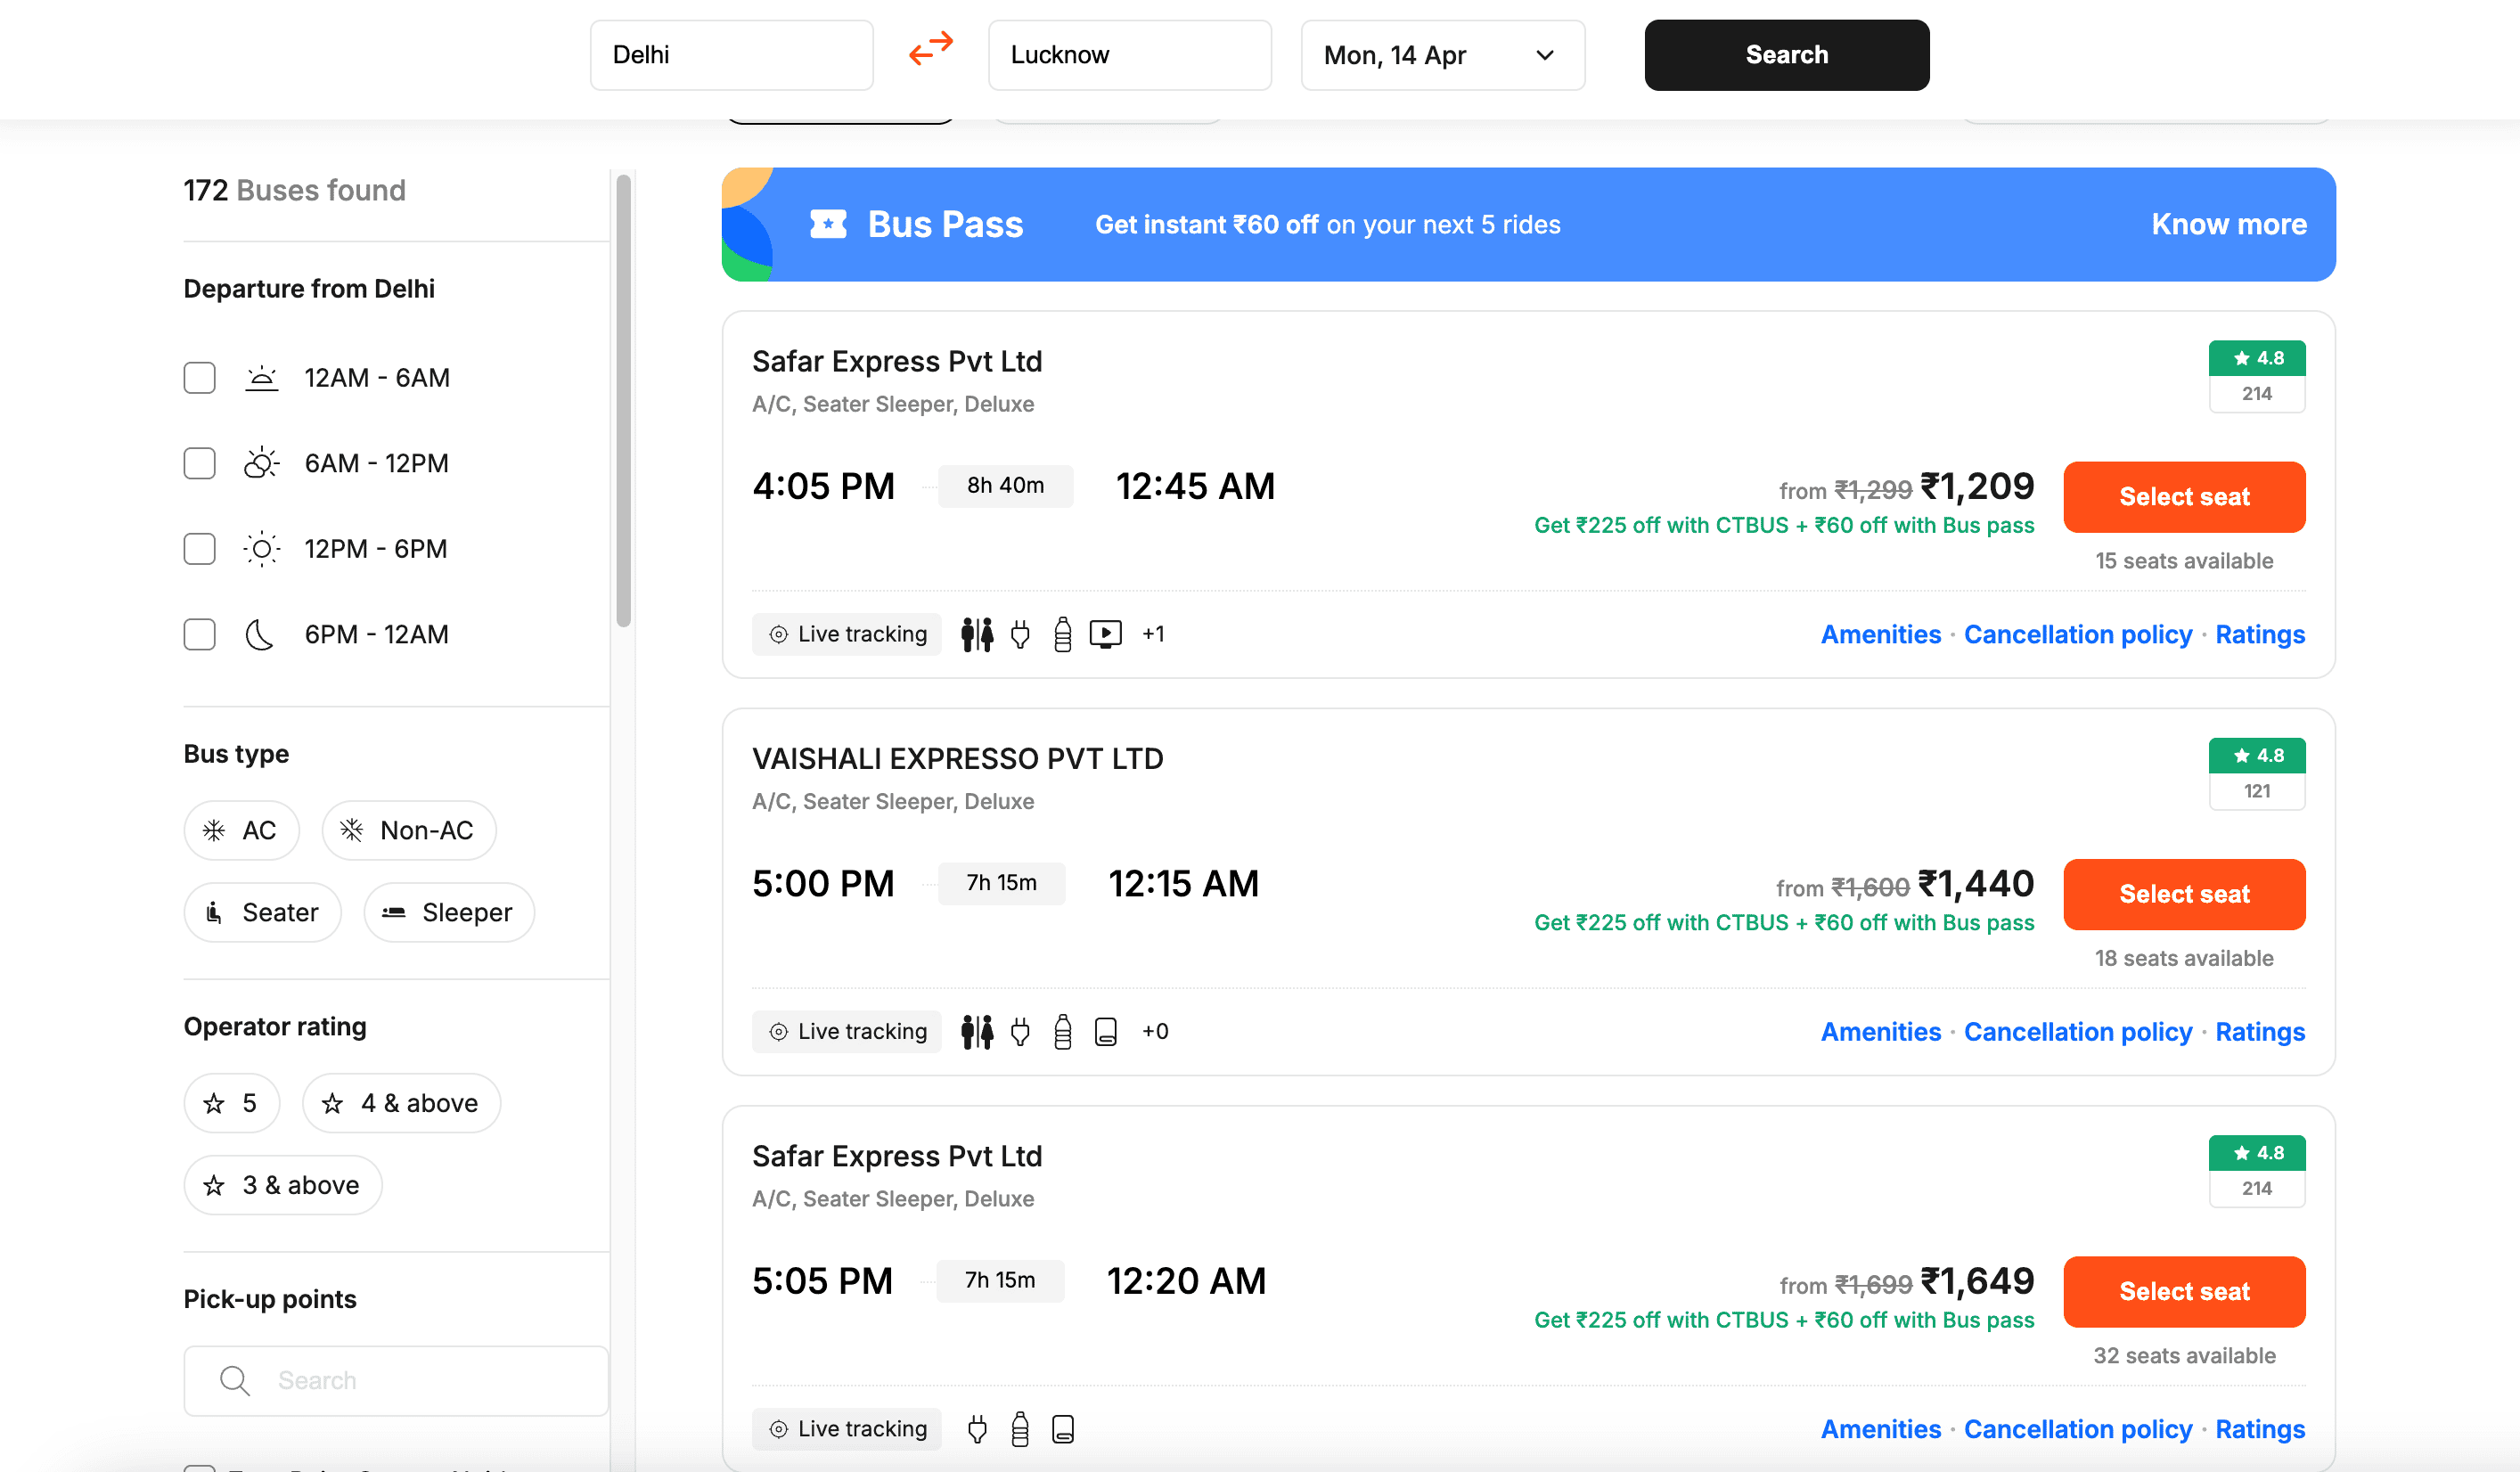Open Know more link on Bus Pass banner

click(x=2229, y=224)
